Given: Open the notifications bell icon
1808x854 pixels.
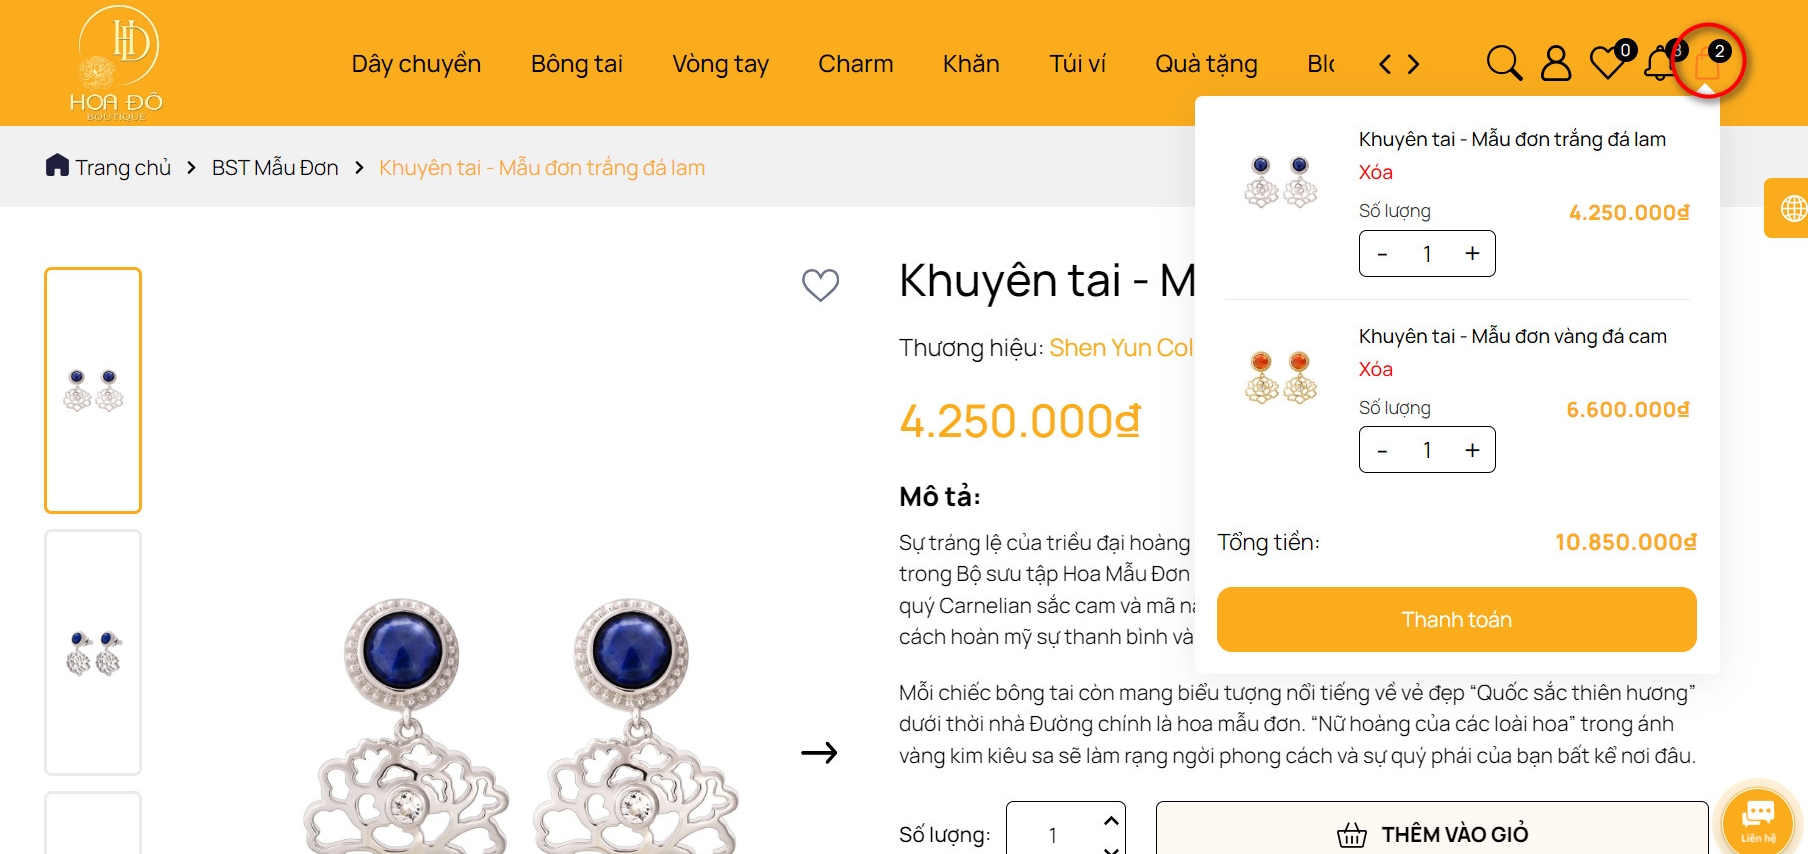Looking at the screenshot, I should 1660,63.
